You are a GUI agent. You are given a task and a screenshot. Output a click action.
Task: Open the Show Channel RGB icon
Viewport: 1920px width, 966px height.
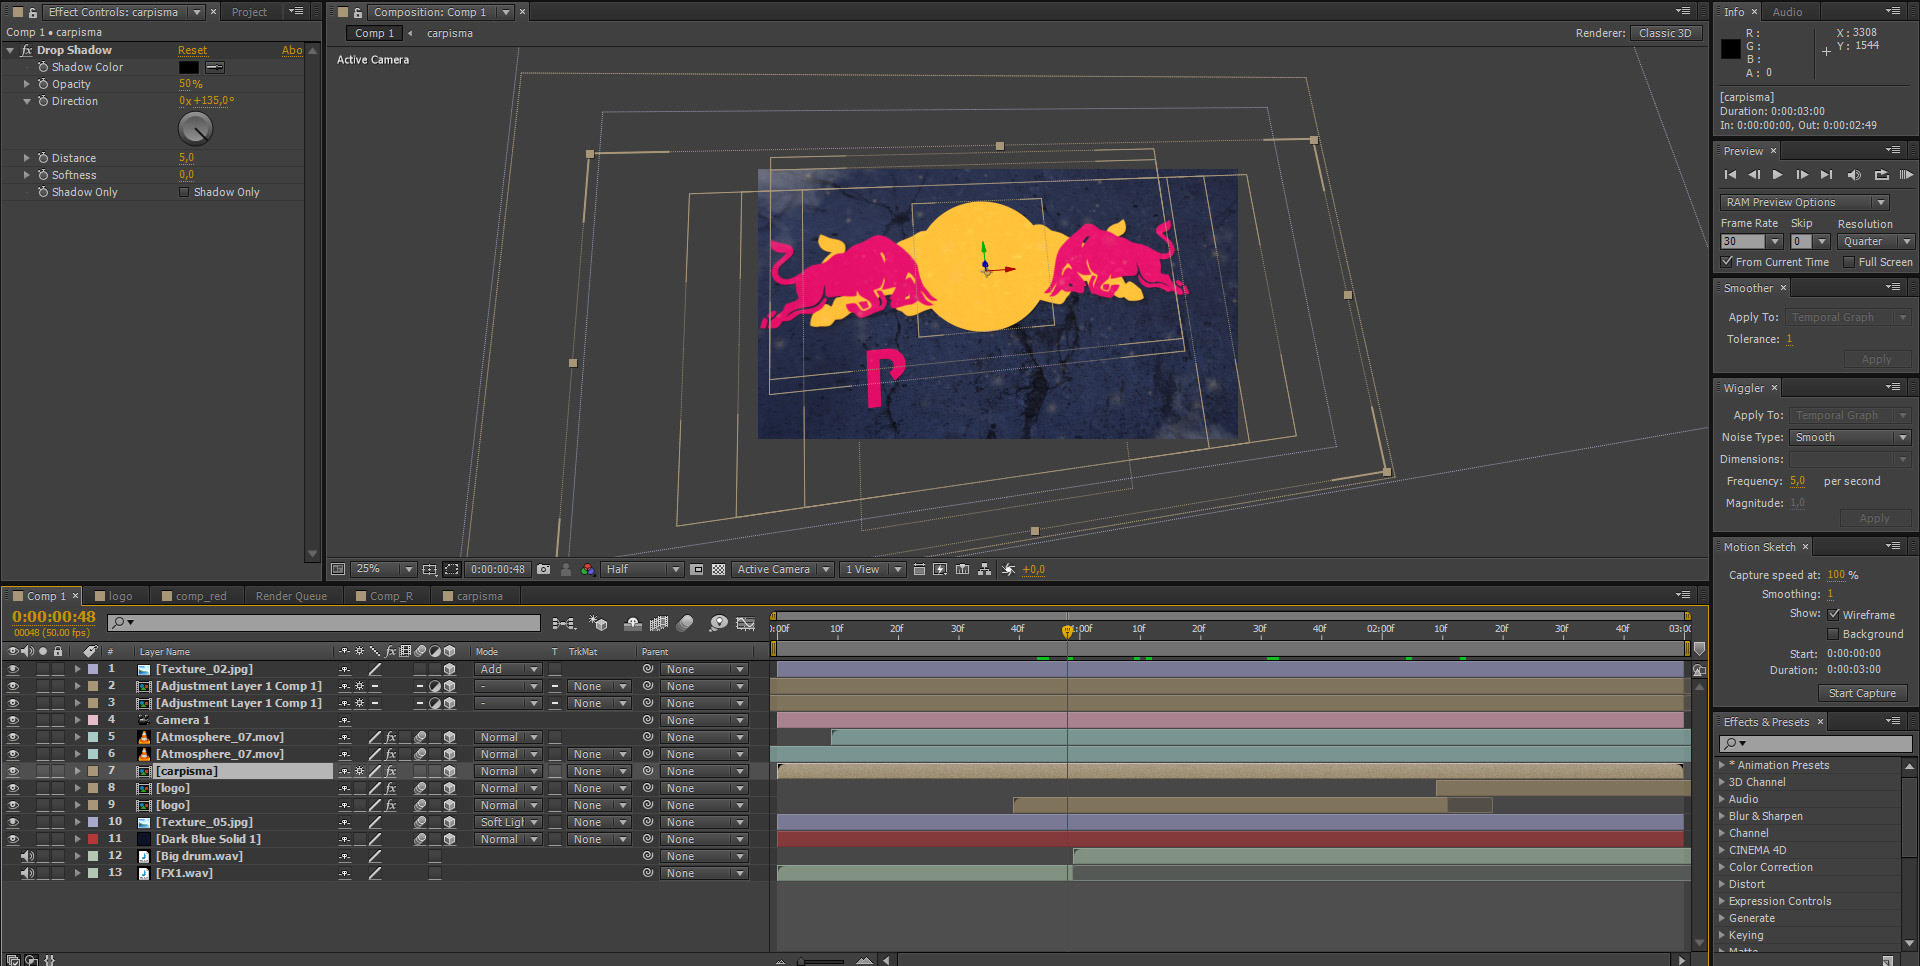(588, 570)
